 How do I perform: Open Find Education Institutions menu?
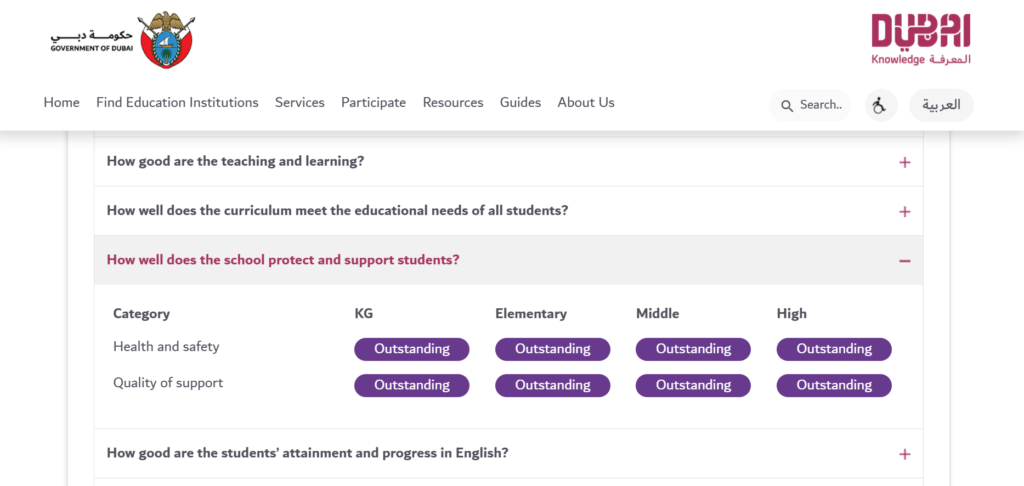tap(177, 103)
